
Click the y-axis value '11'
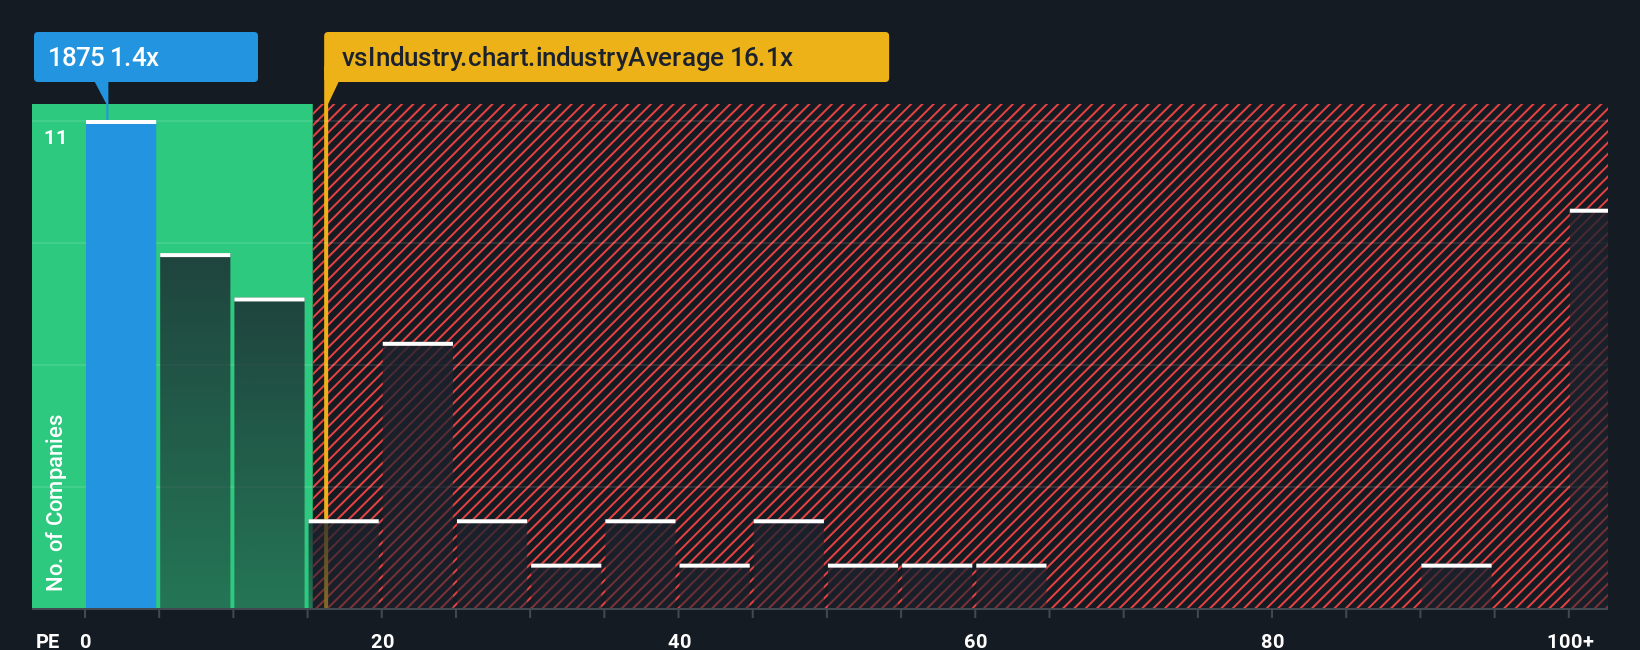pos(55,137)
